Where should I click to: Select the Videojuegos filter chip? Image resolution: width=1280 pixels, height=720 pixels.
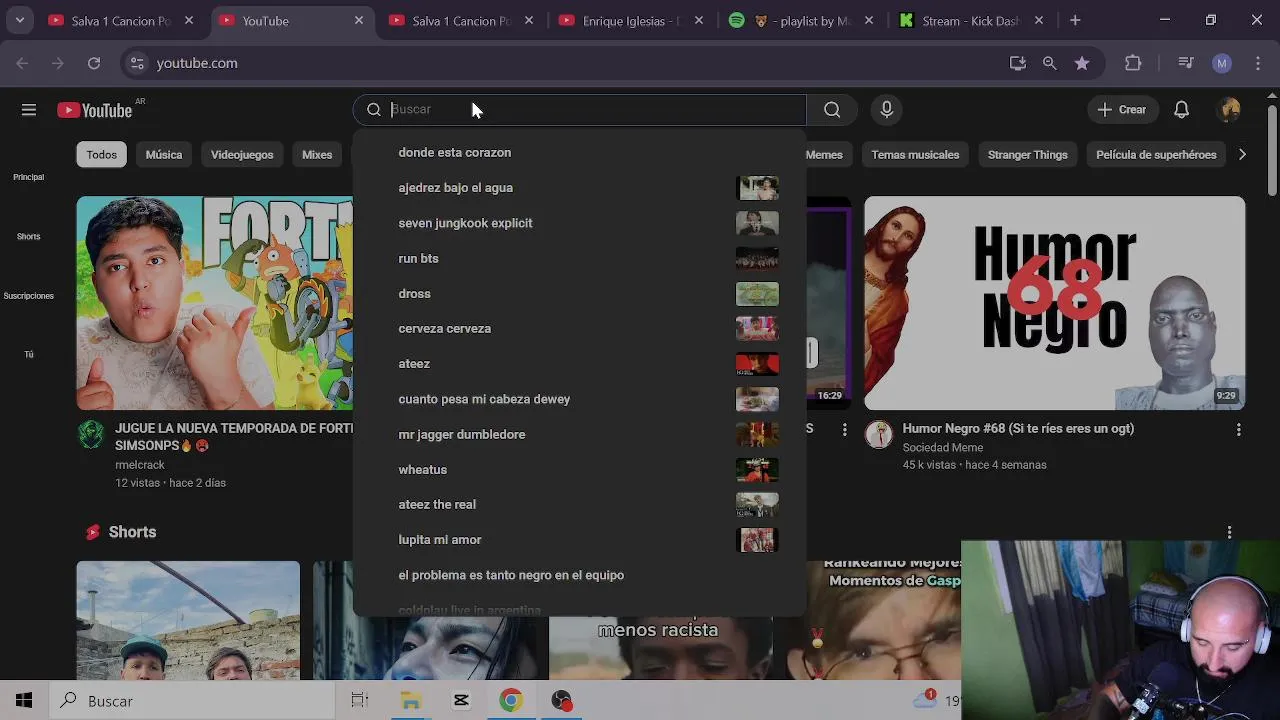point(242,155)
